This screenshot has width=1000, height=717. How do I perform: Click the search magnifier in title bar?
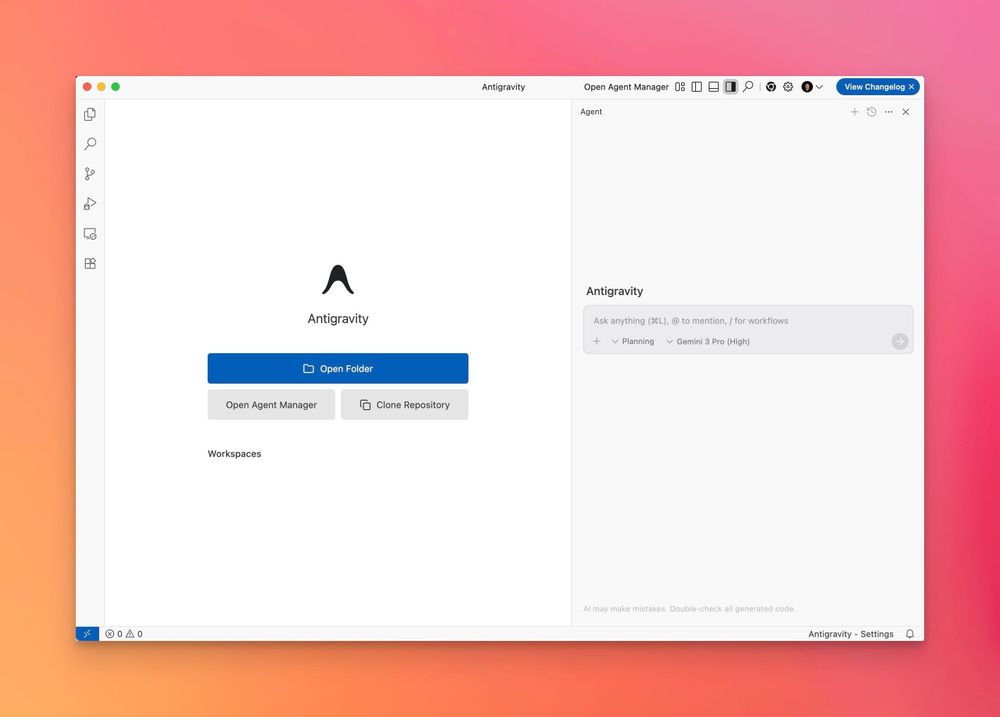[x=748, y=86]
